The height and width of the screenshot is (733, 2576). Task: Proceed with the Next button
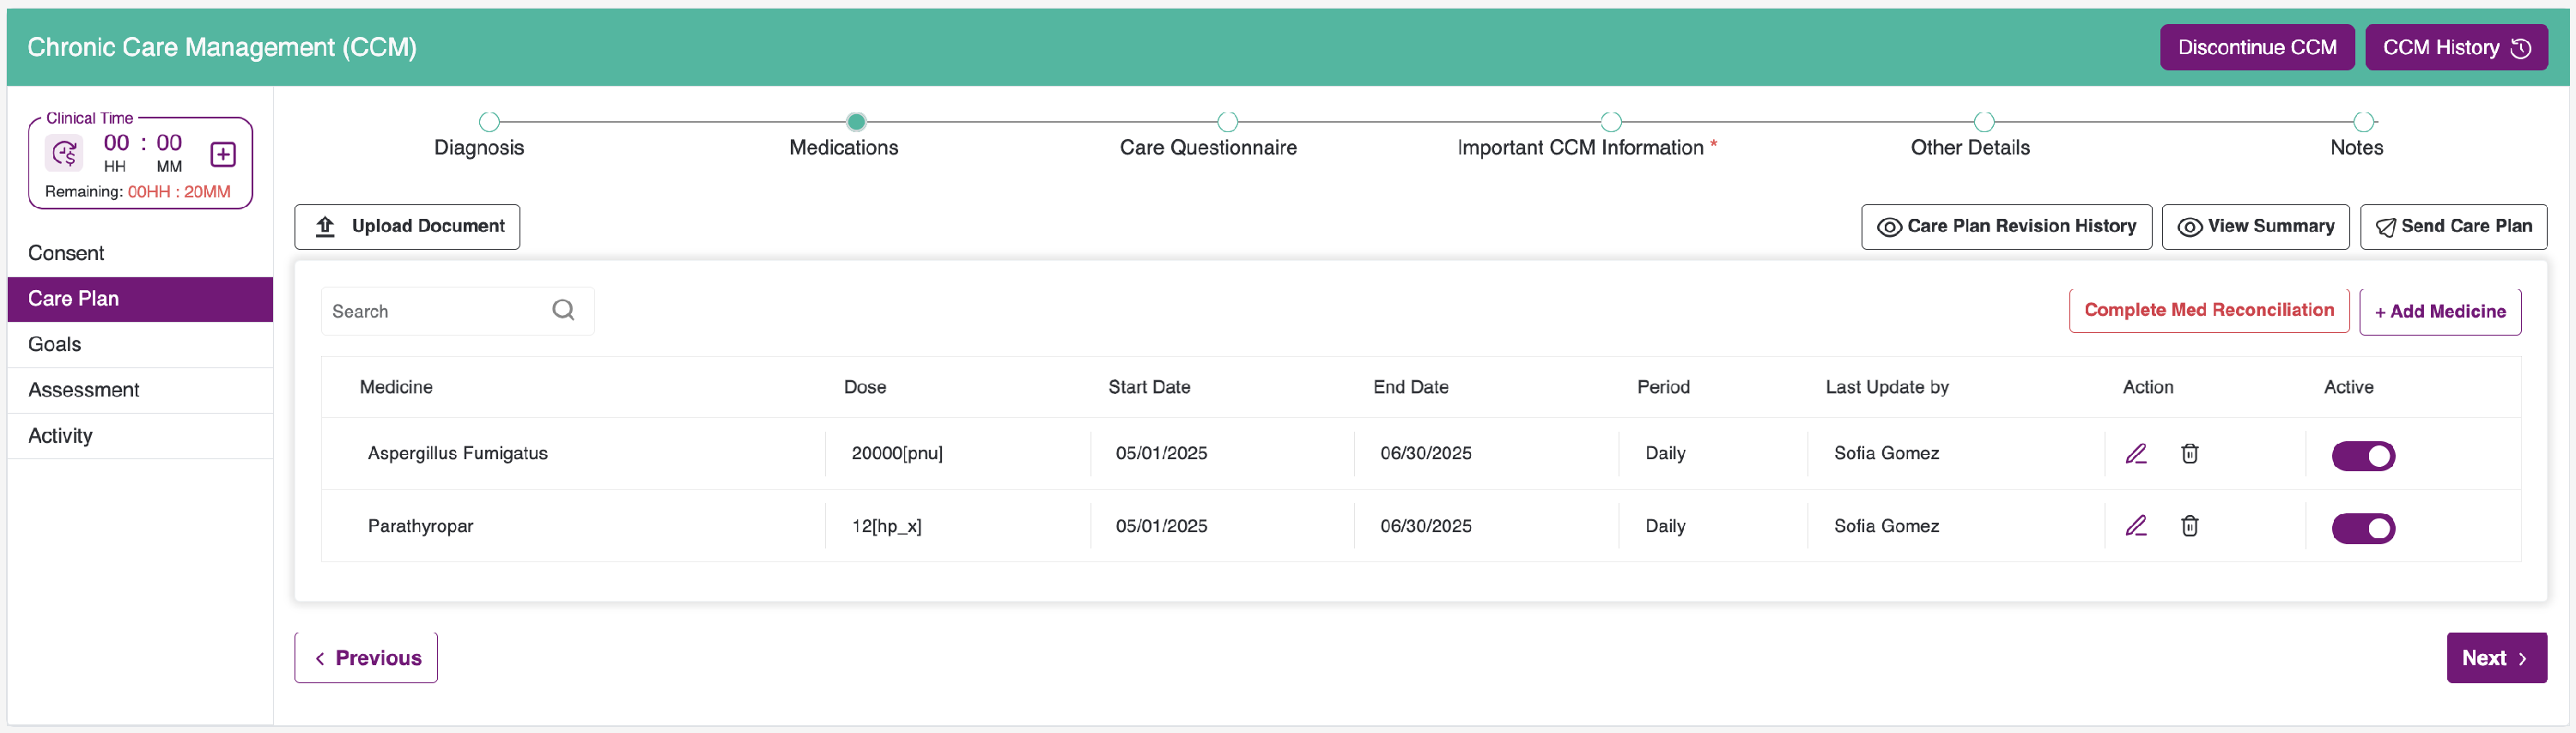click(2496, 657)
